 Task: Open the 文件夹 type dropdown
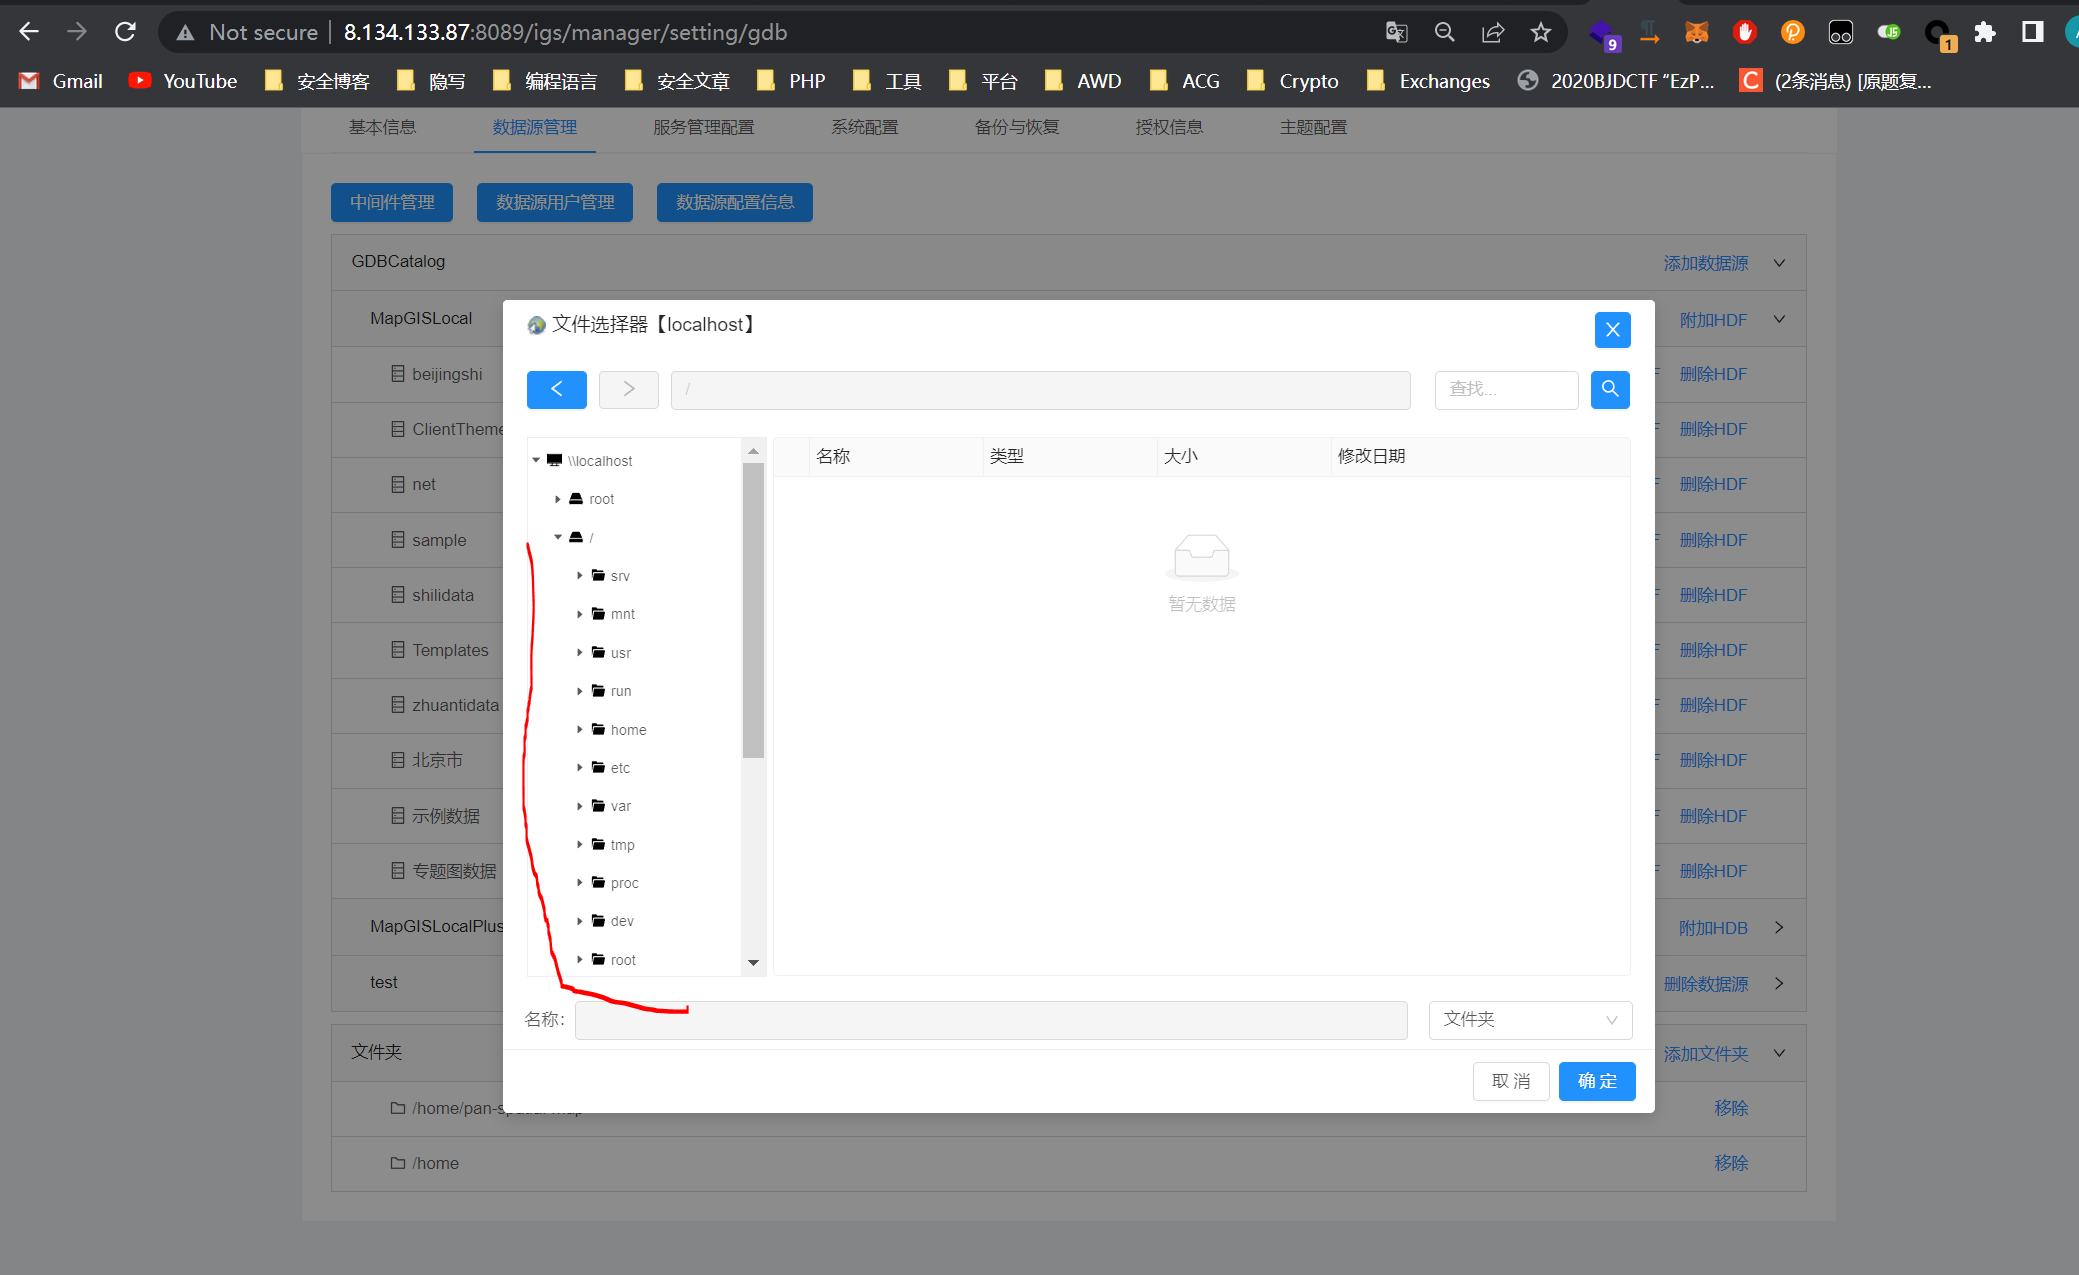pyautogui.click(x=1529, y=1019)
